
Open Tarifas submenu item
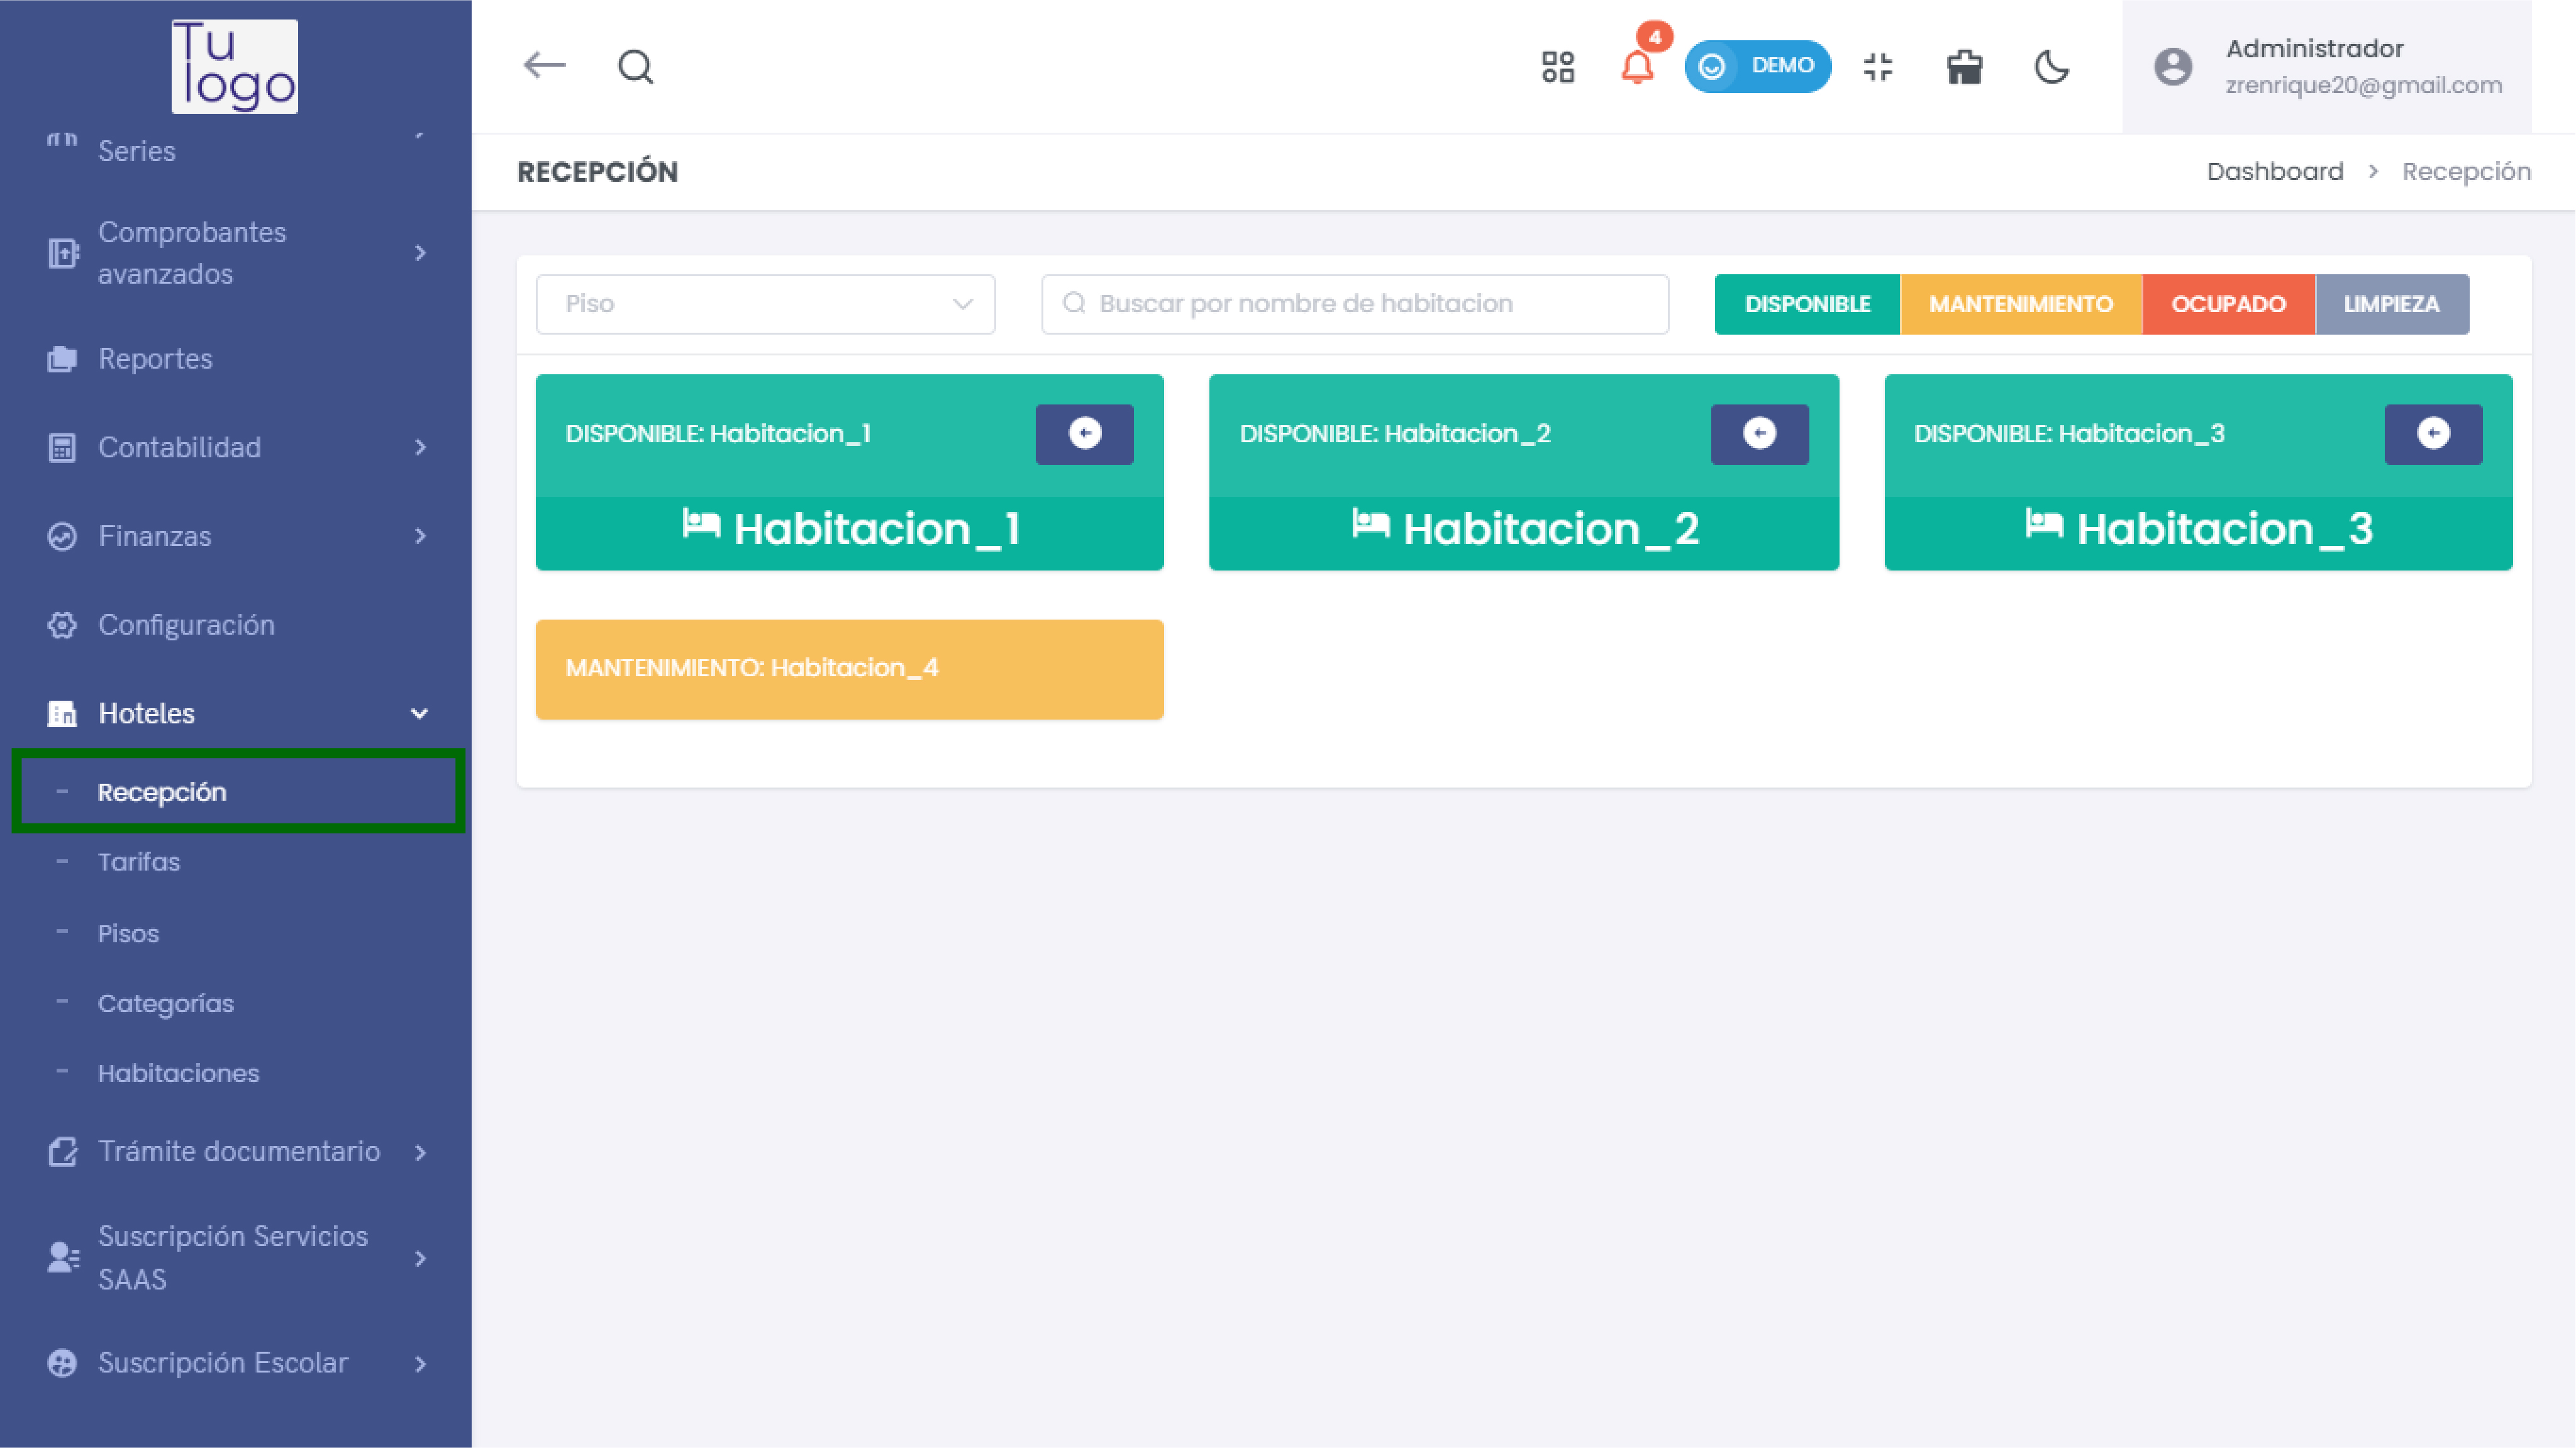[139, 862]
